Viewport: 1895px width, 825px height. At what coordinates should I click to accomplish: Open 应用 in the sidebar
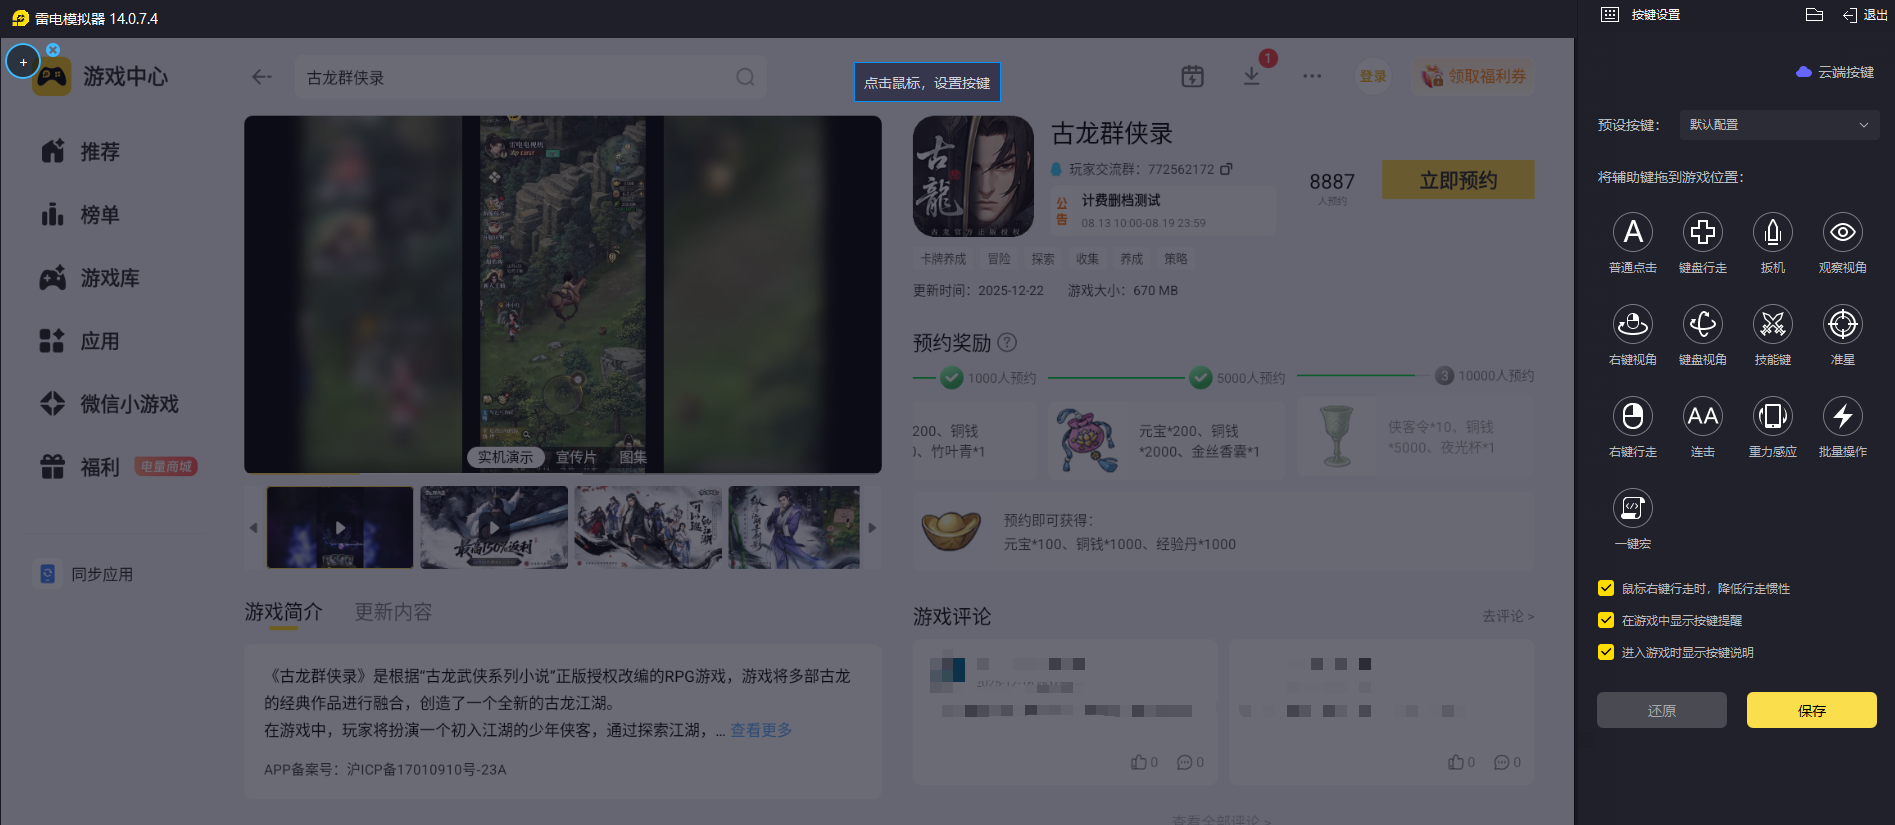(x=80, y=341)
